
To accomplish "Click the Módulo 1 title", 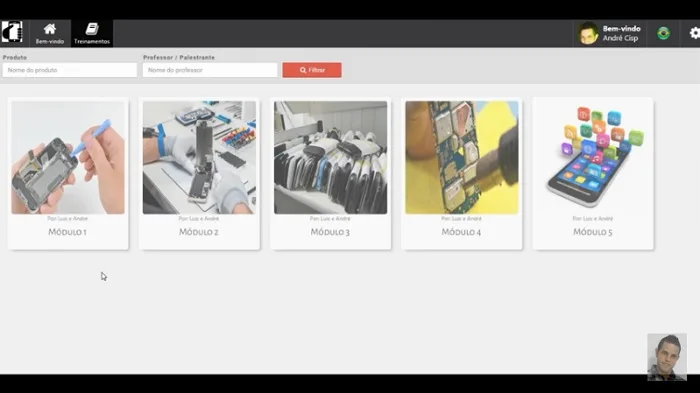I will click(x=67, y=232).
